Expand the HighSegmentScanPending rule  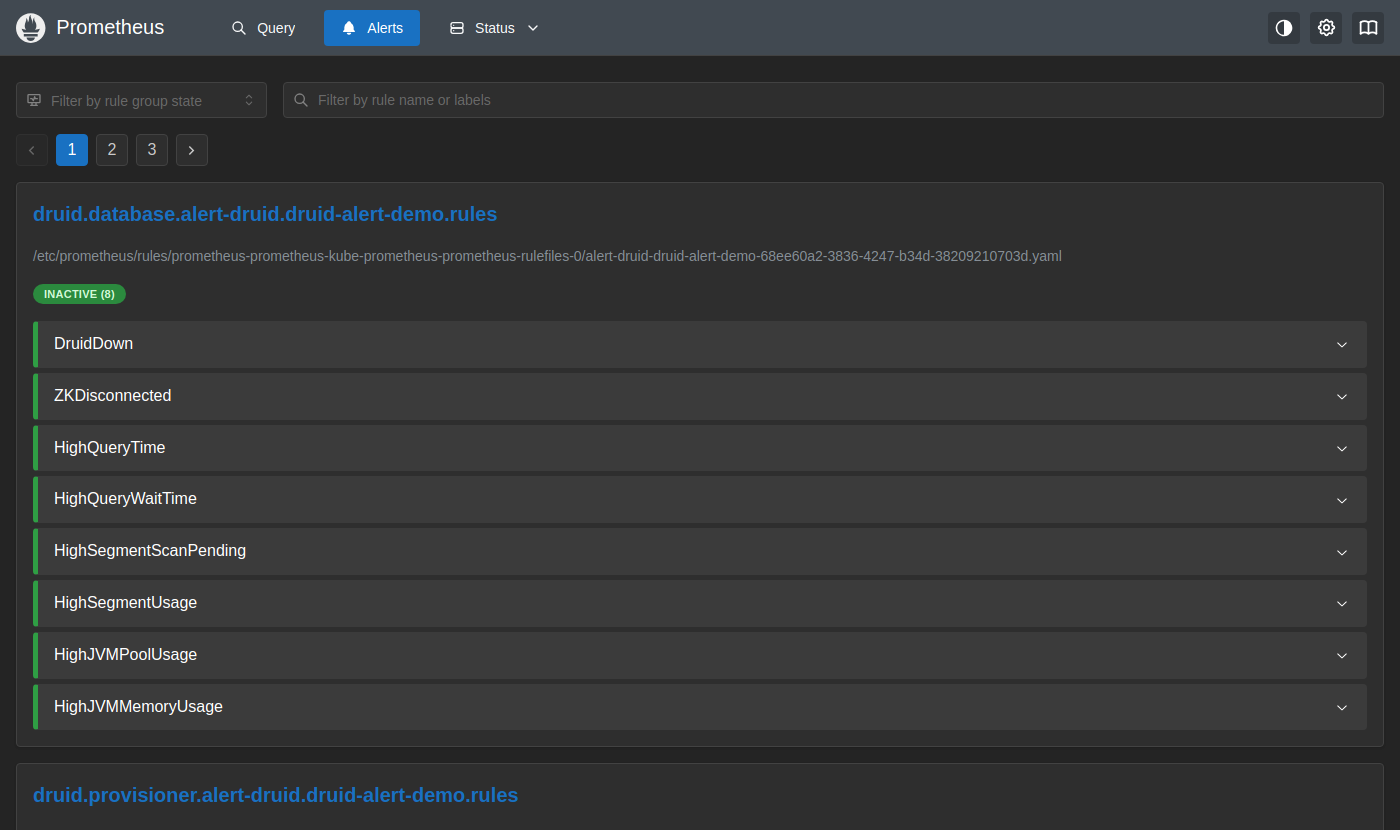700,551
